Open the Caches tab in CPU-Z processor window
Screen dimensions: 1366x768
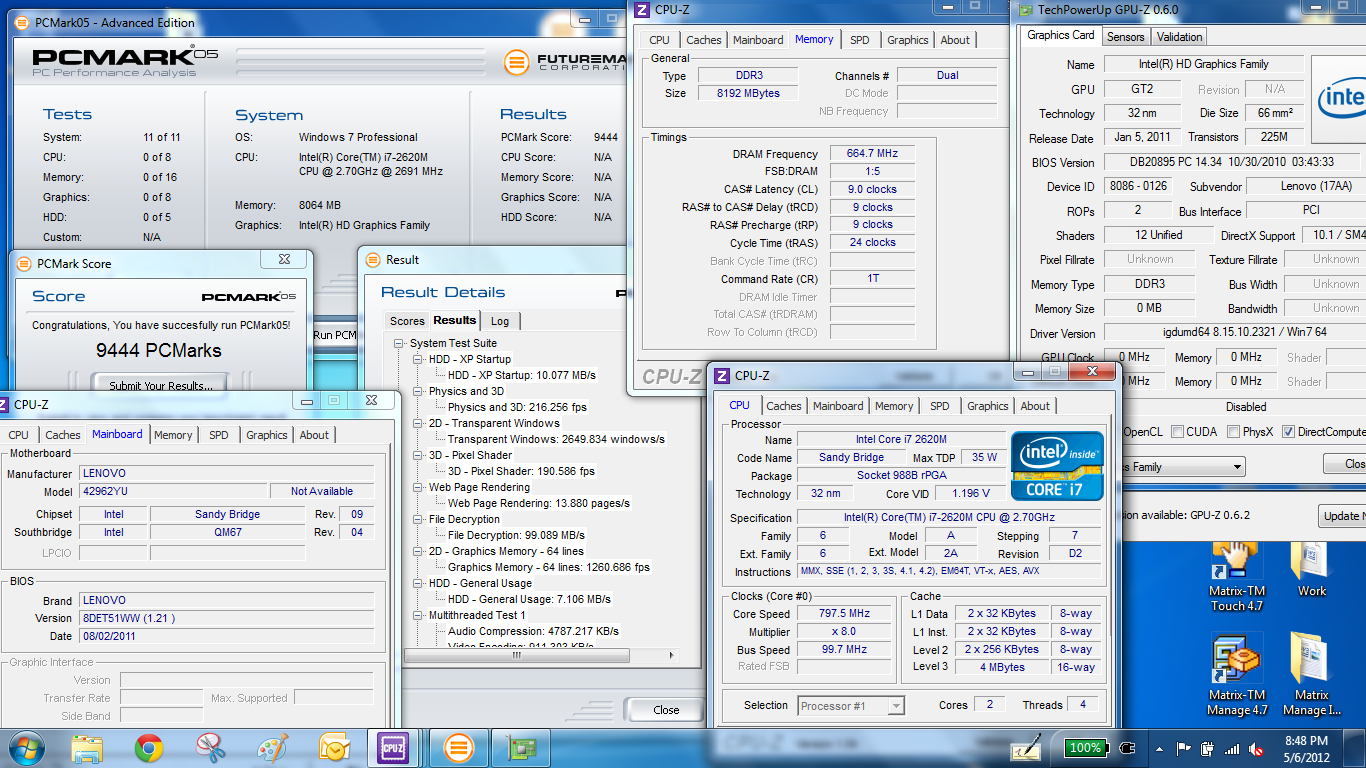click(x=784, y=406)
